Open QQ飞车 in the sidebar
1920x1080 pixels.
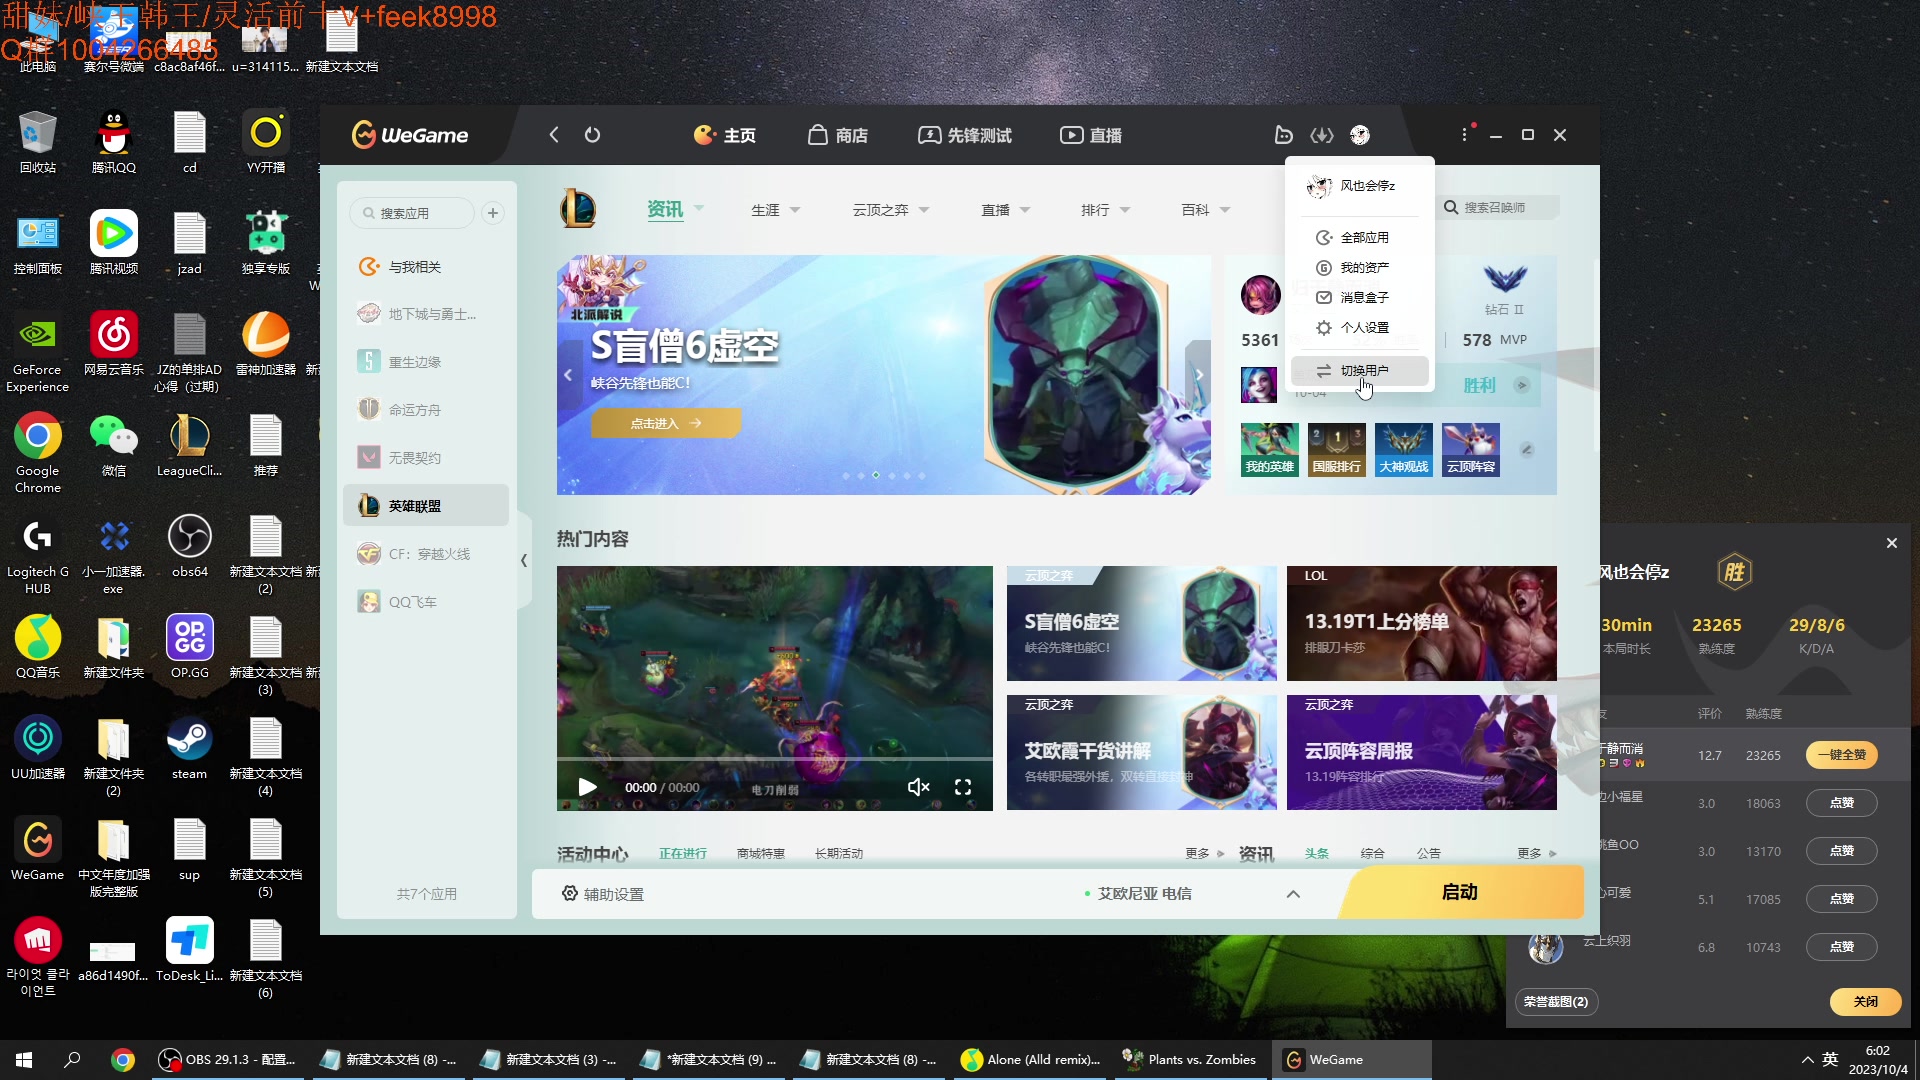tap(426, 602)
